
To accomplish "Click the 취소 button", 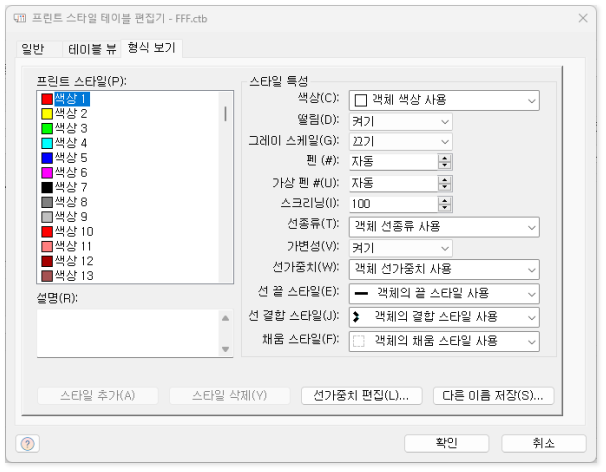I will (x=544, y=443).
